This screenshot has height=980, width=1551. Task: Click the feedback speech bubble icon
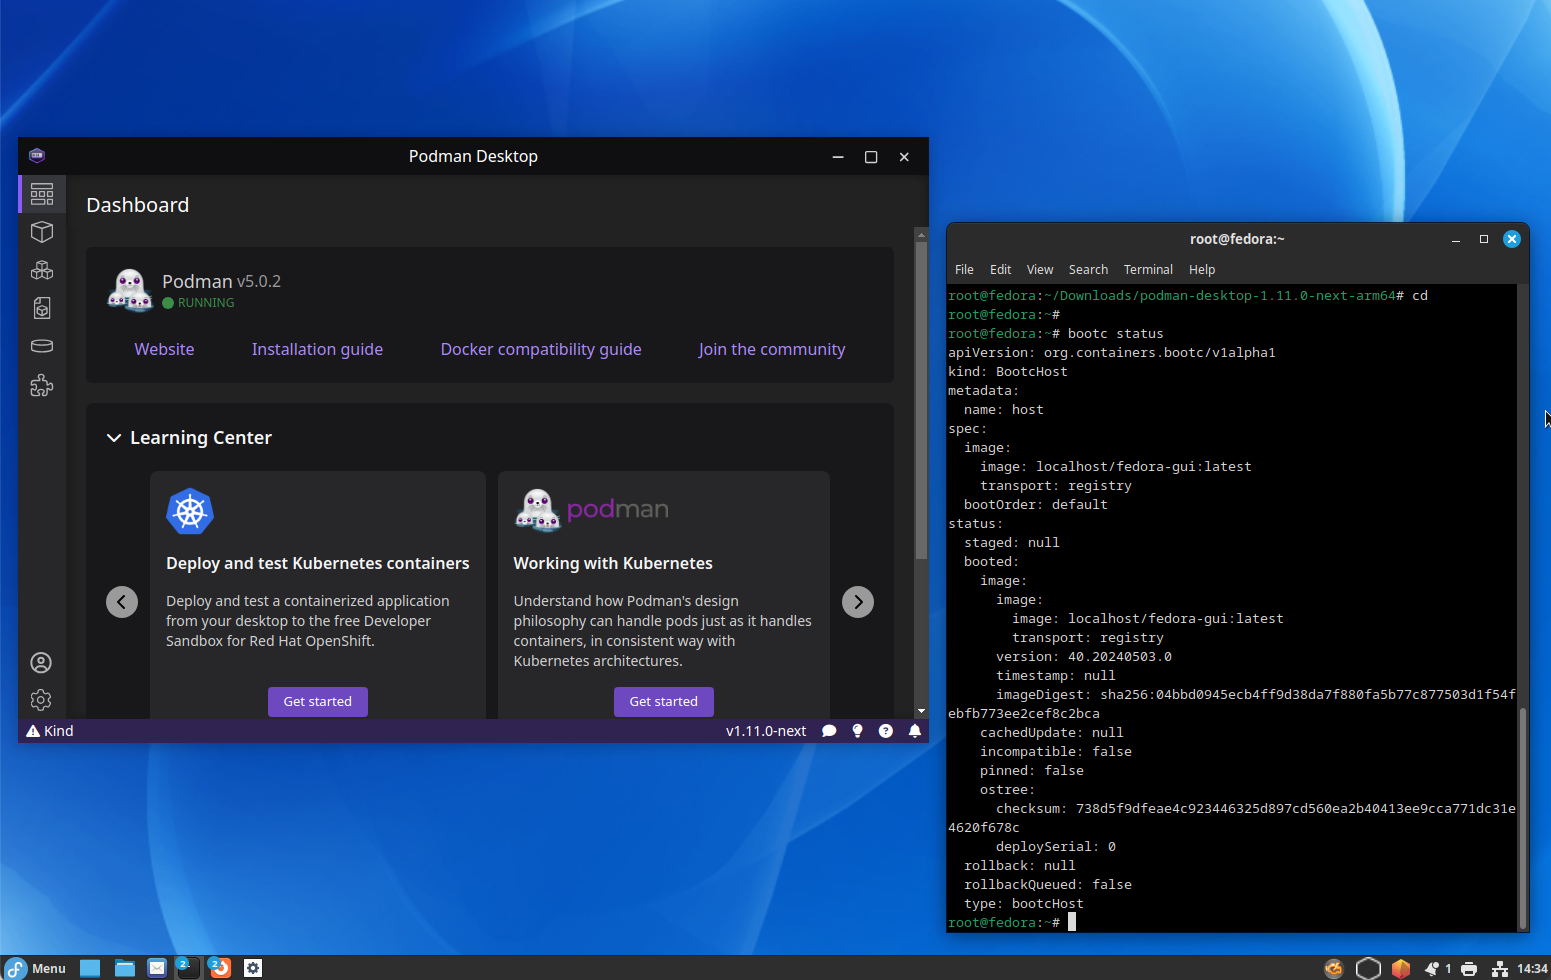(829, 731)
